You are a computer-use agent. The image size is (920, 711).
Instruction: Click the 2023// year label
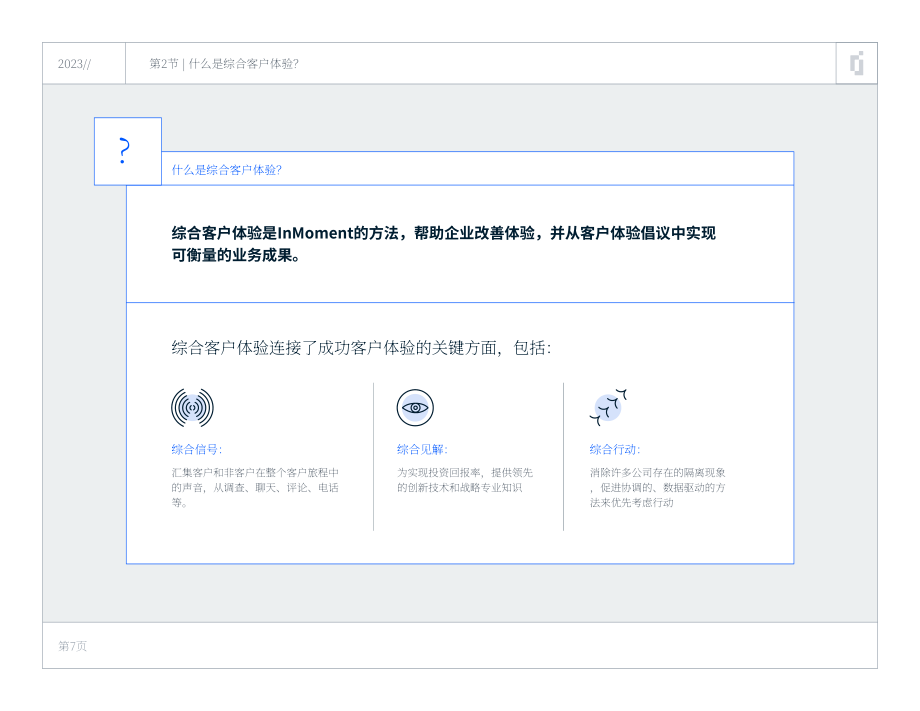pyautogui.click(x=75, y=63)
